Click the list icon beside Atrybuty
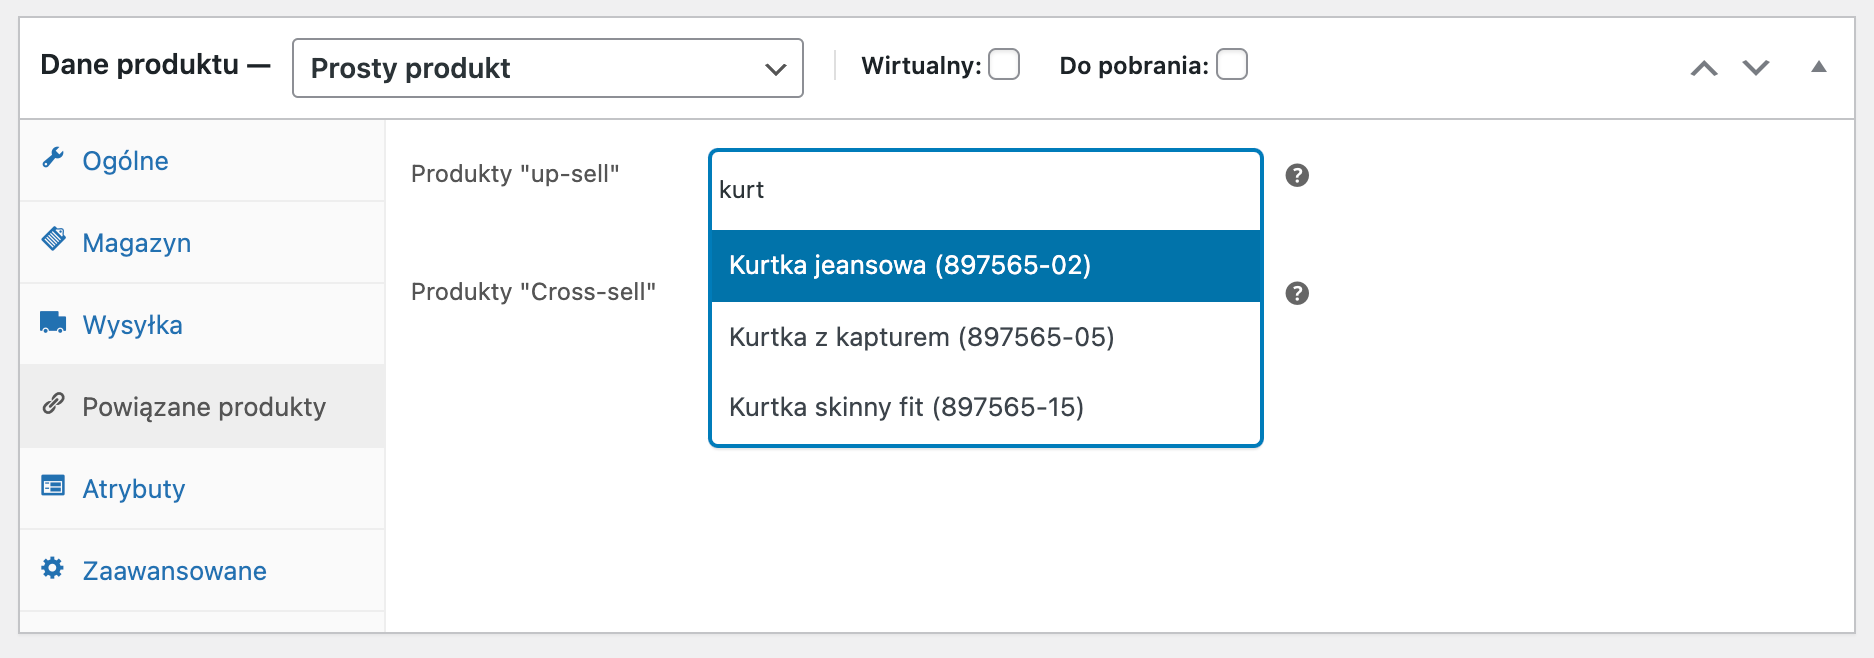The height and width of the screenshot is (658, 1874). click(53, 486)
